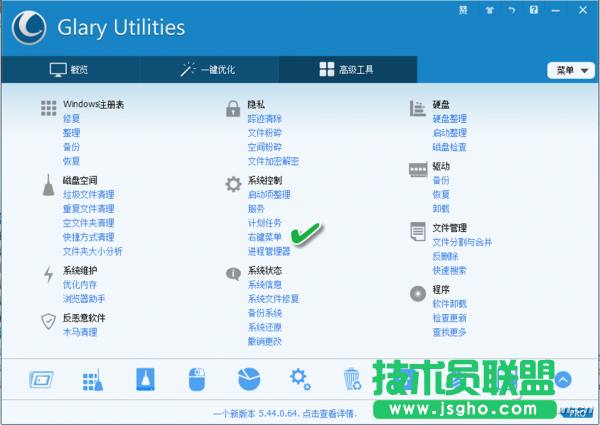
Task: Click the first screen-shaped icon in bottom toolbar
Action: (x=39, y=380)
